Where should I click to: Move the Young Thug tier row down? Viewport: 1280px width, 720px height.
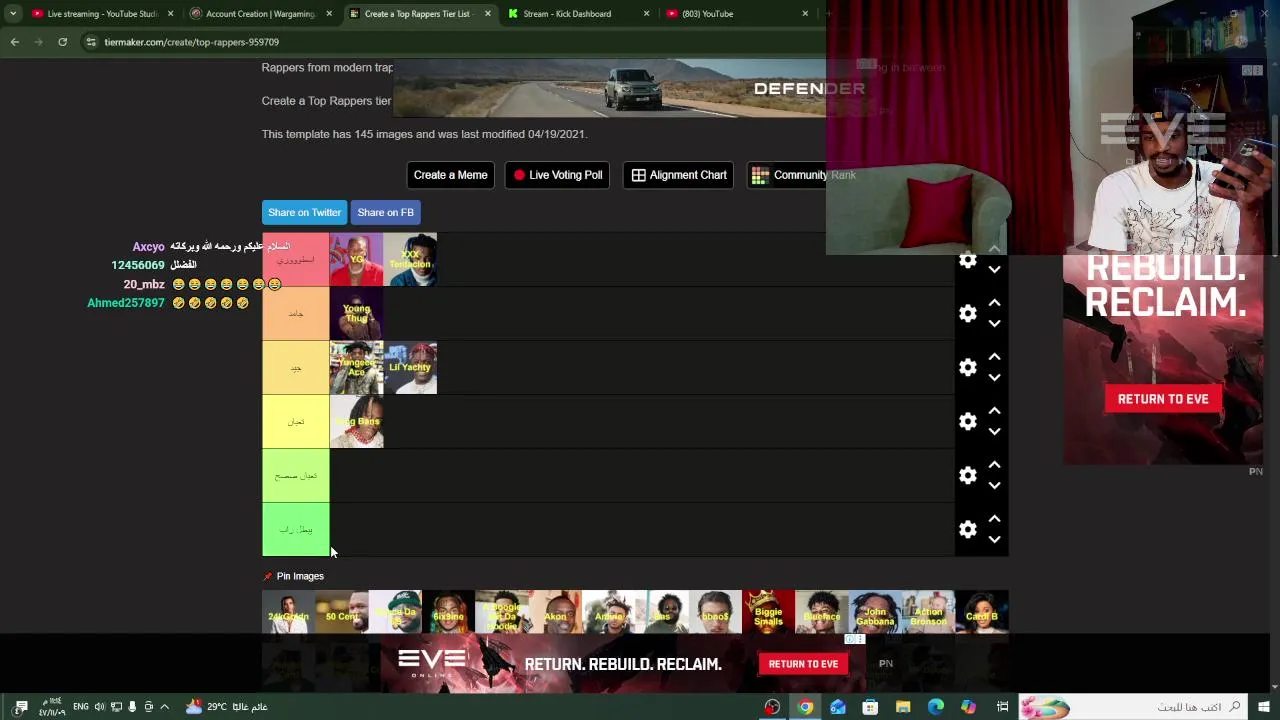(994, 324)
